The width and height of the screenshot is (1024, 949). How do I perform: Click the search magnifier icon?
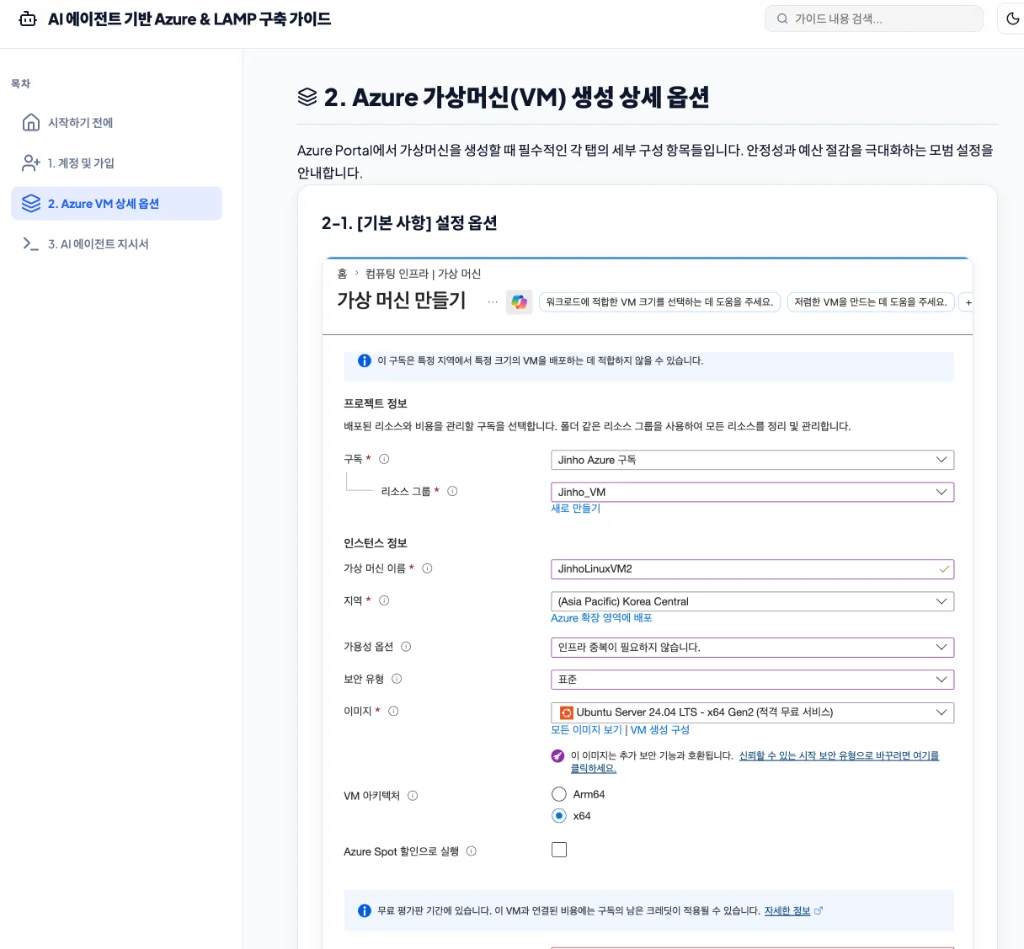pyautogui.click(x=782, y=18)
